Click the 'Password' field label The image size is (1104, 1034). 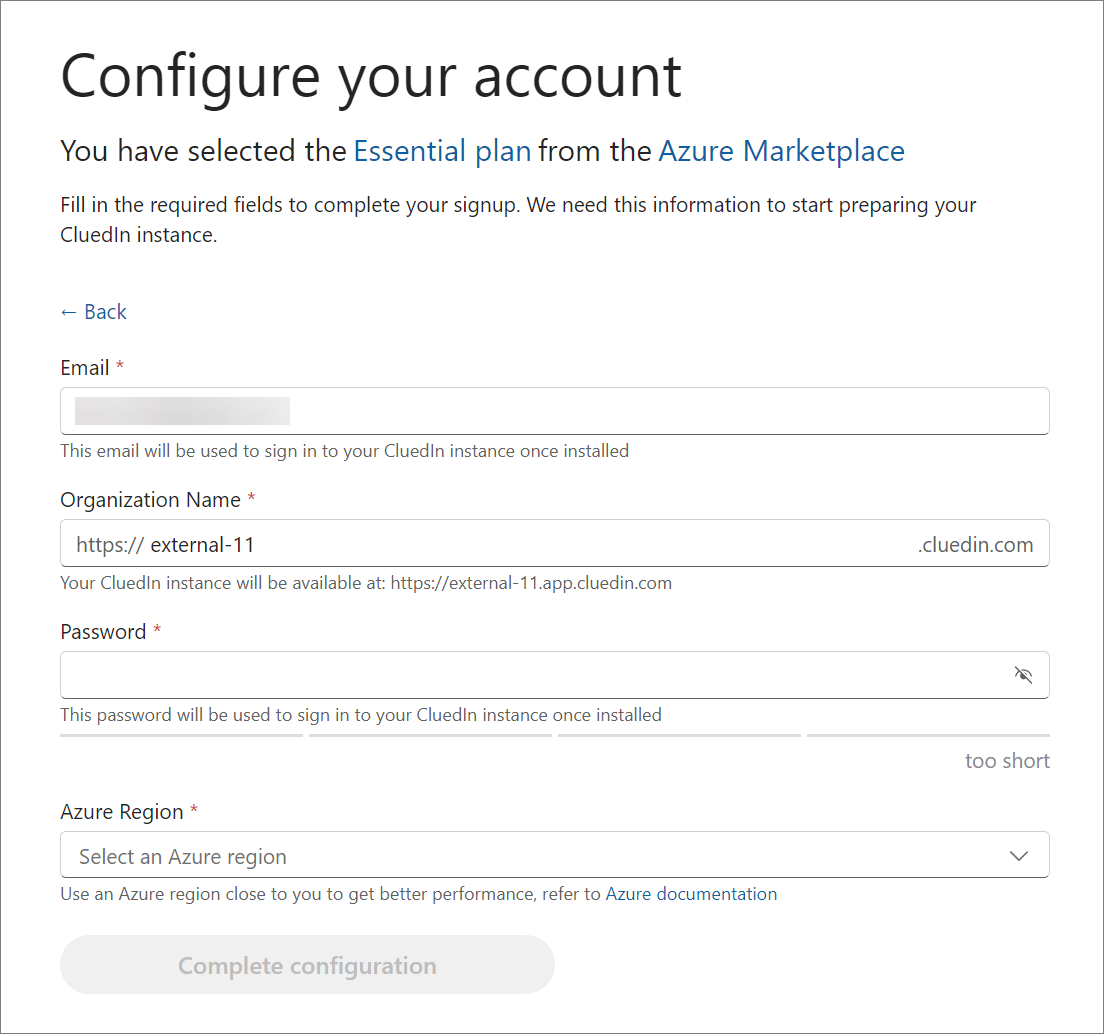pos(104,632)
